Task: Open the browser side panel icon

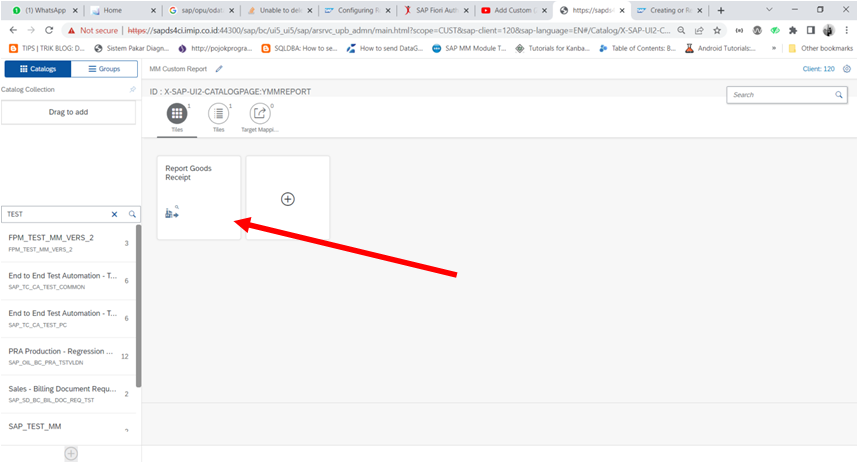Action: [x=811, y=31]
